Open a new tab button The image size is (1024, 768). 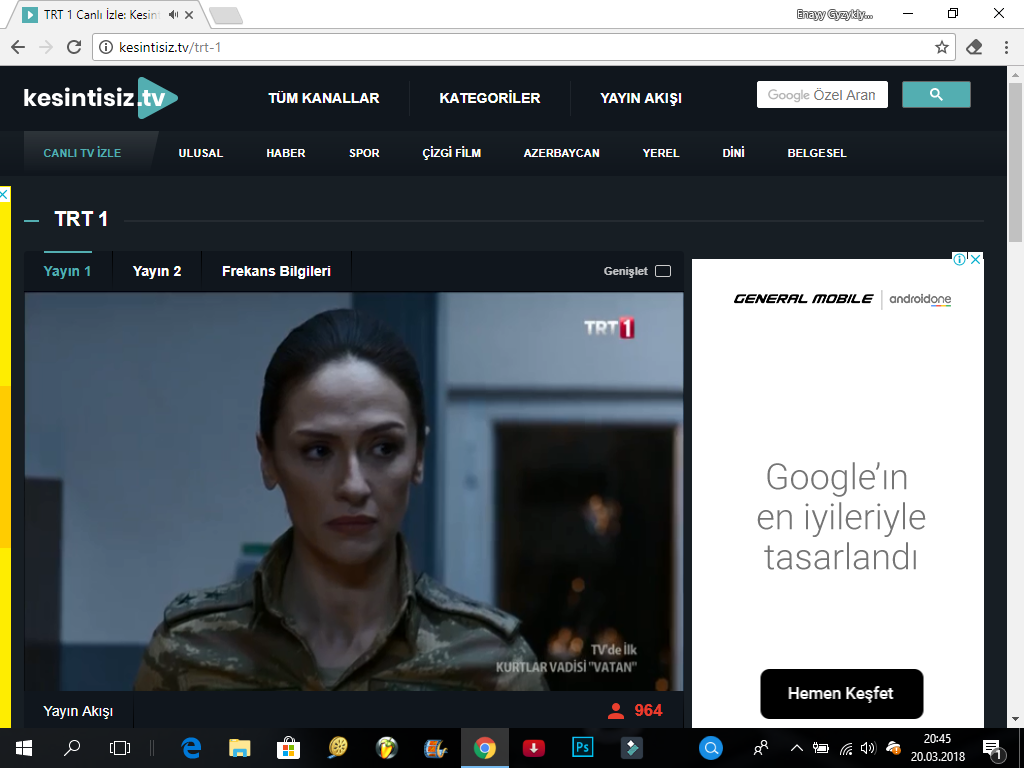tap(226, 16)
